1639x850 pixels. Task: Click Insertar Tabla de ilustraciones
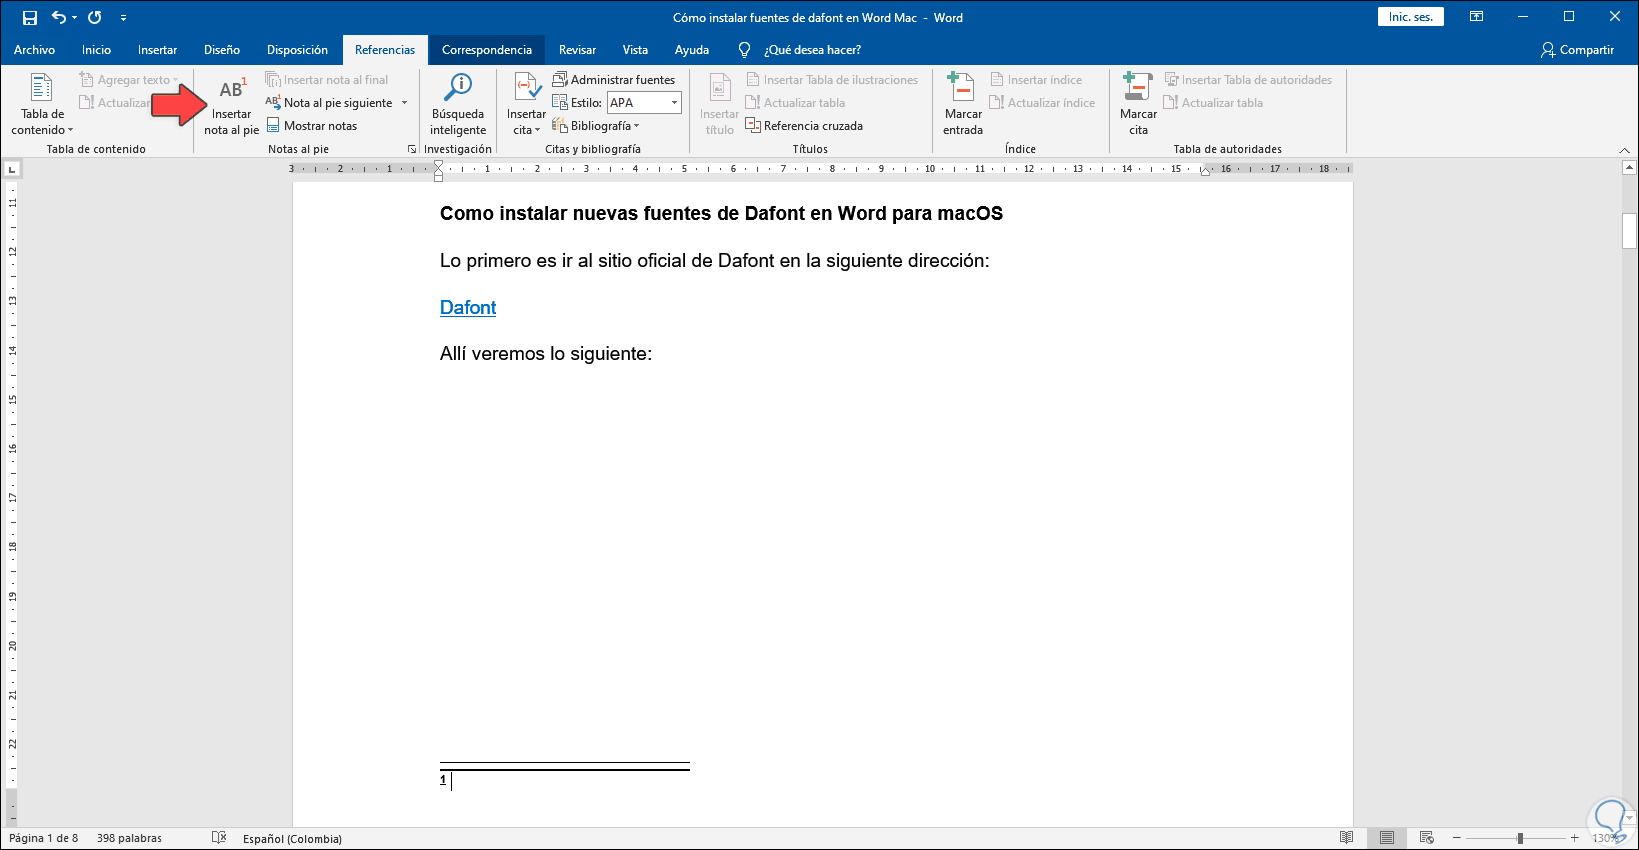832,80
